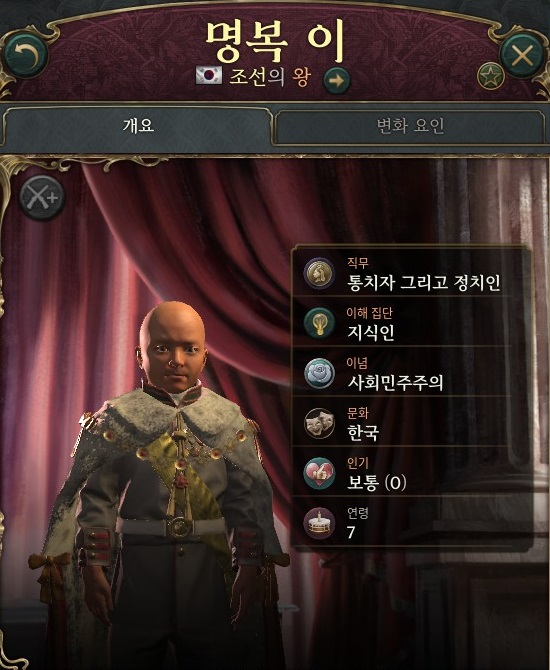
Task: Click the lightbulb interest group icon
Action: coord(319,323)
